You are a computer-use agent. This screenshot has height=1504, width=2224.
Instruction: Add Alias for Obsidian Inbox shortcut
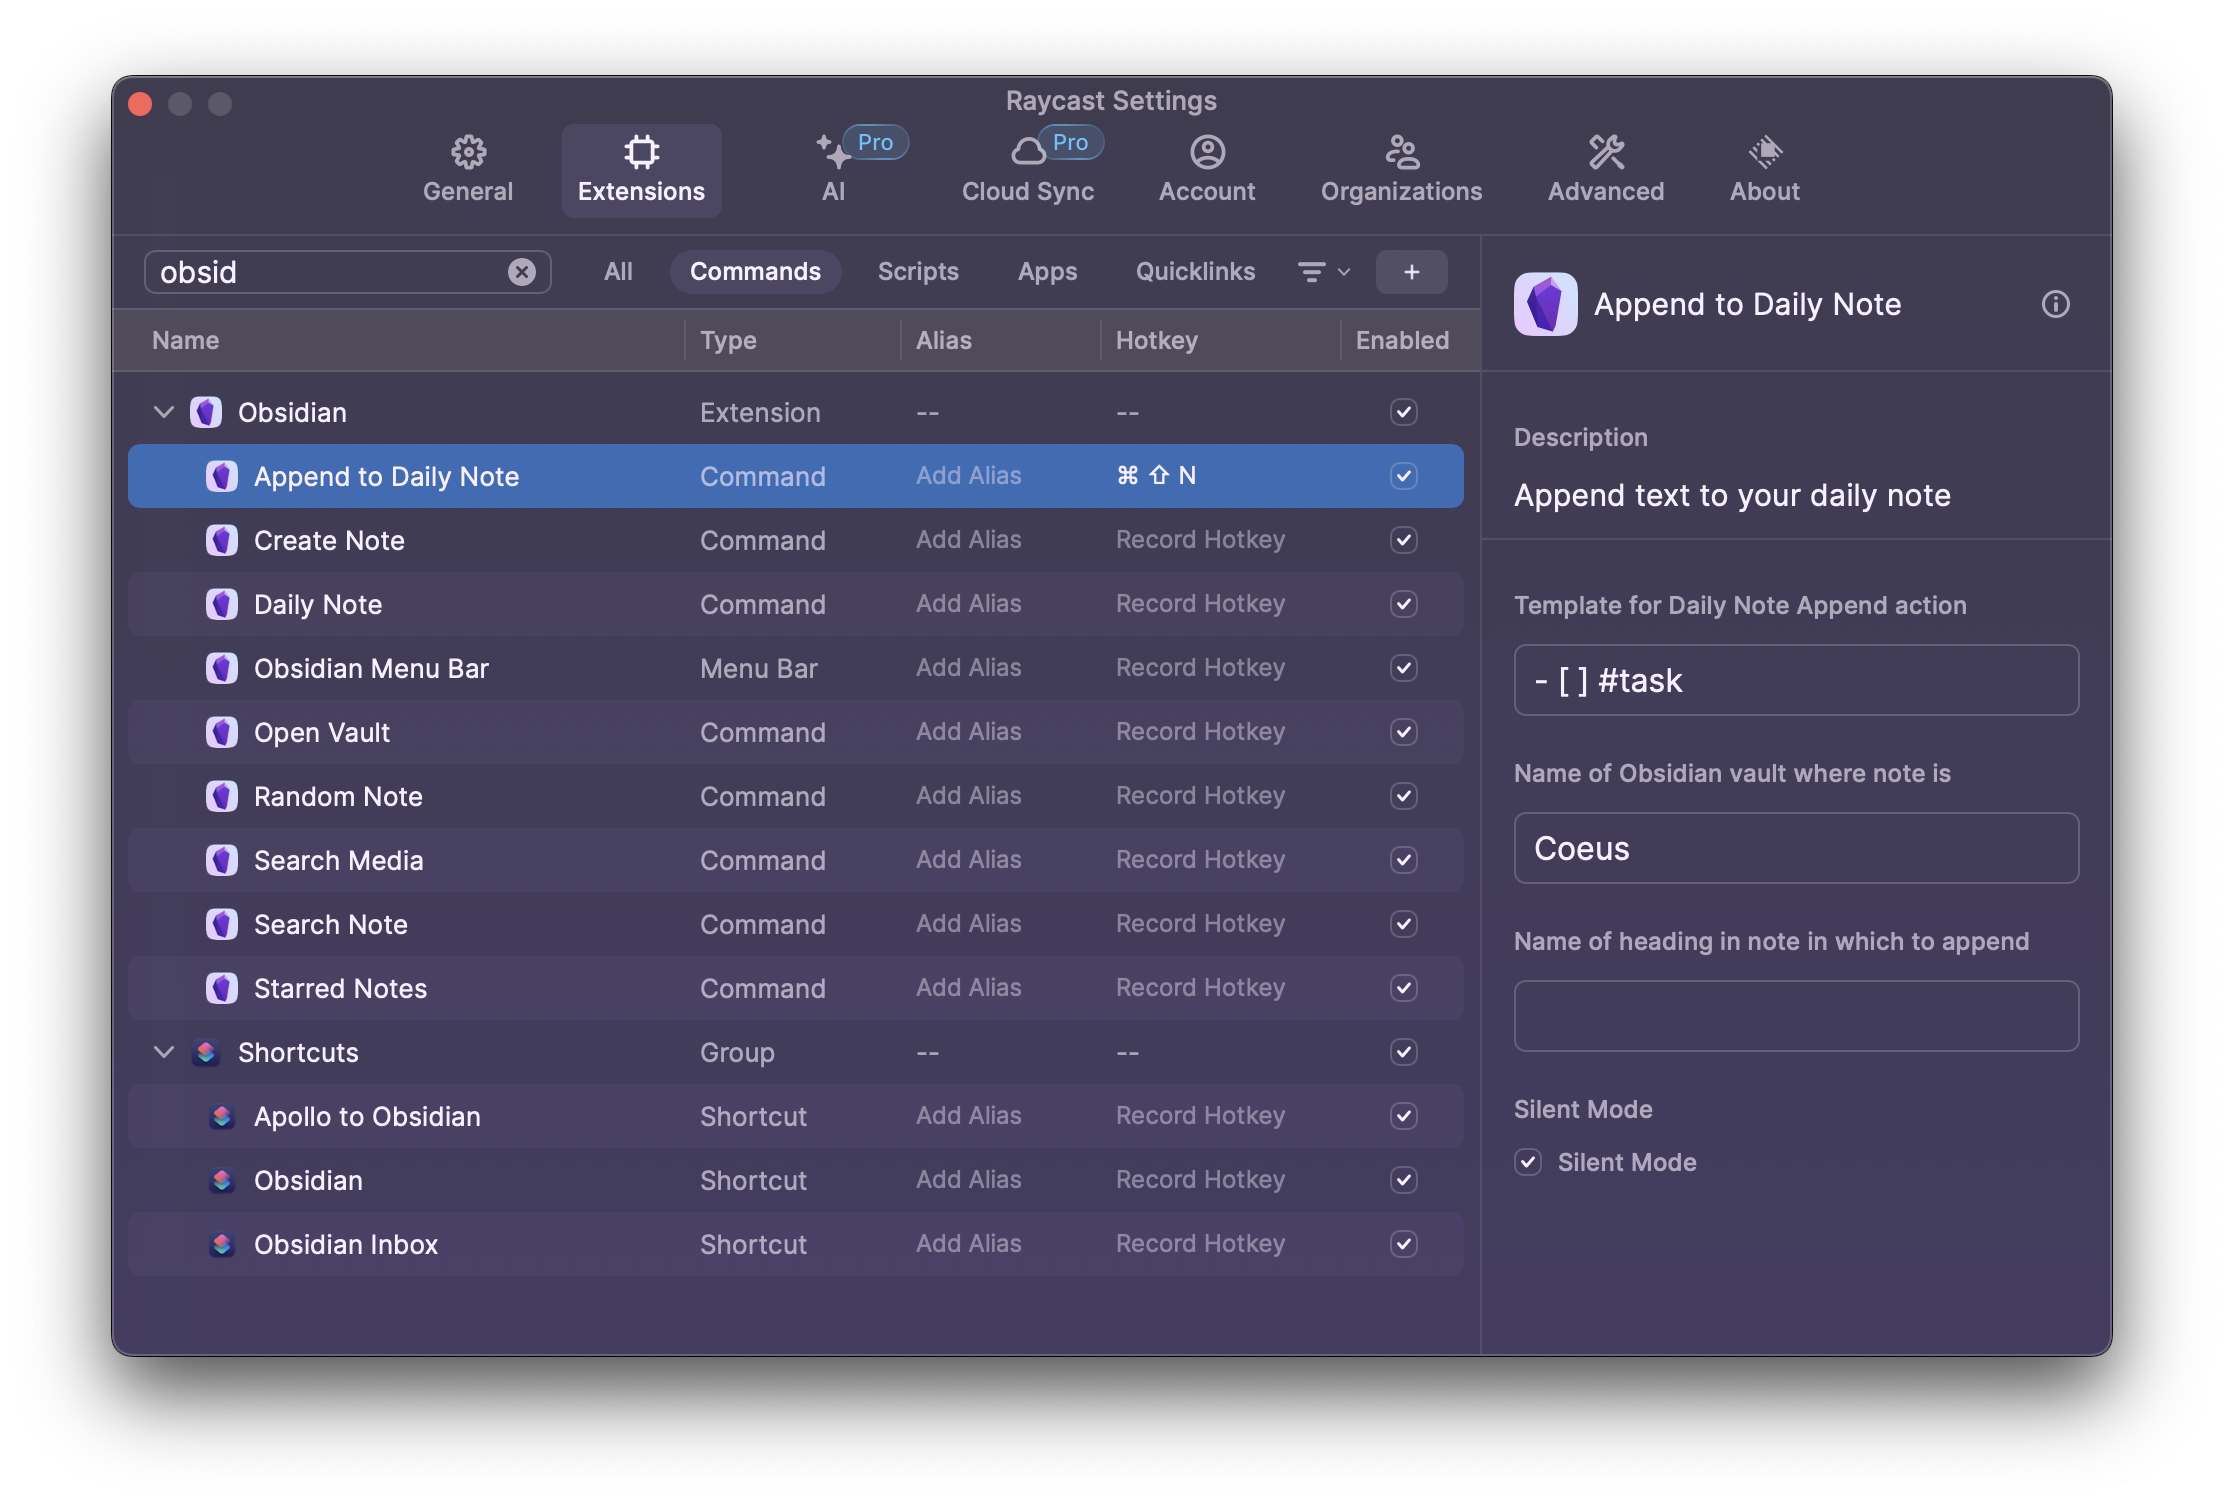point(968,1244)
